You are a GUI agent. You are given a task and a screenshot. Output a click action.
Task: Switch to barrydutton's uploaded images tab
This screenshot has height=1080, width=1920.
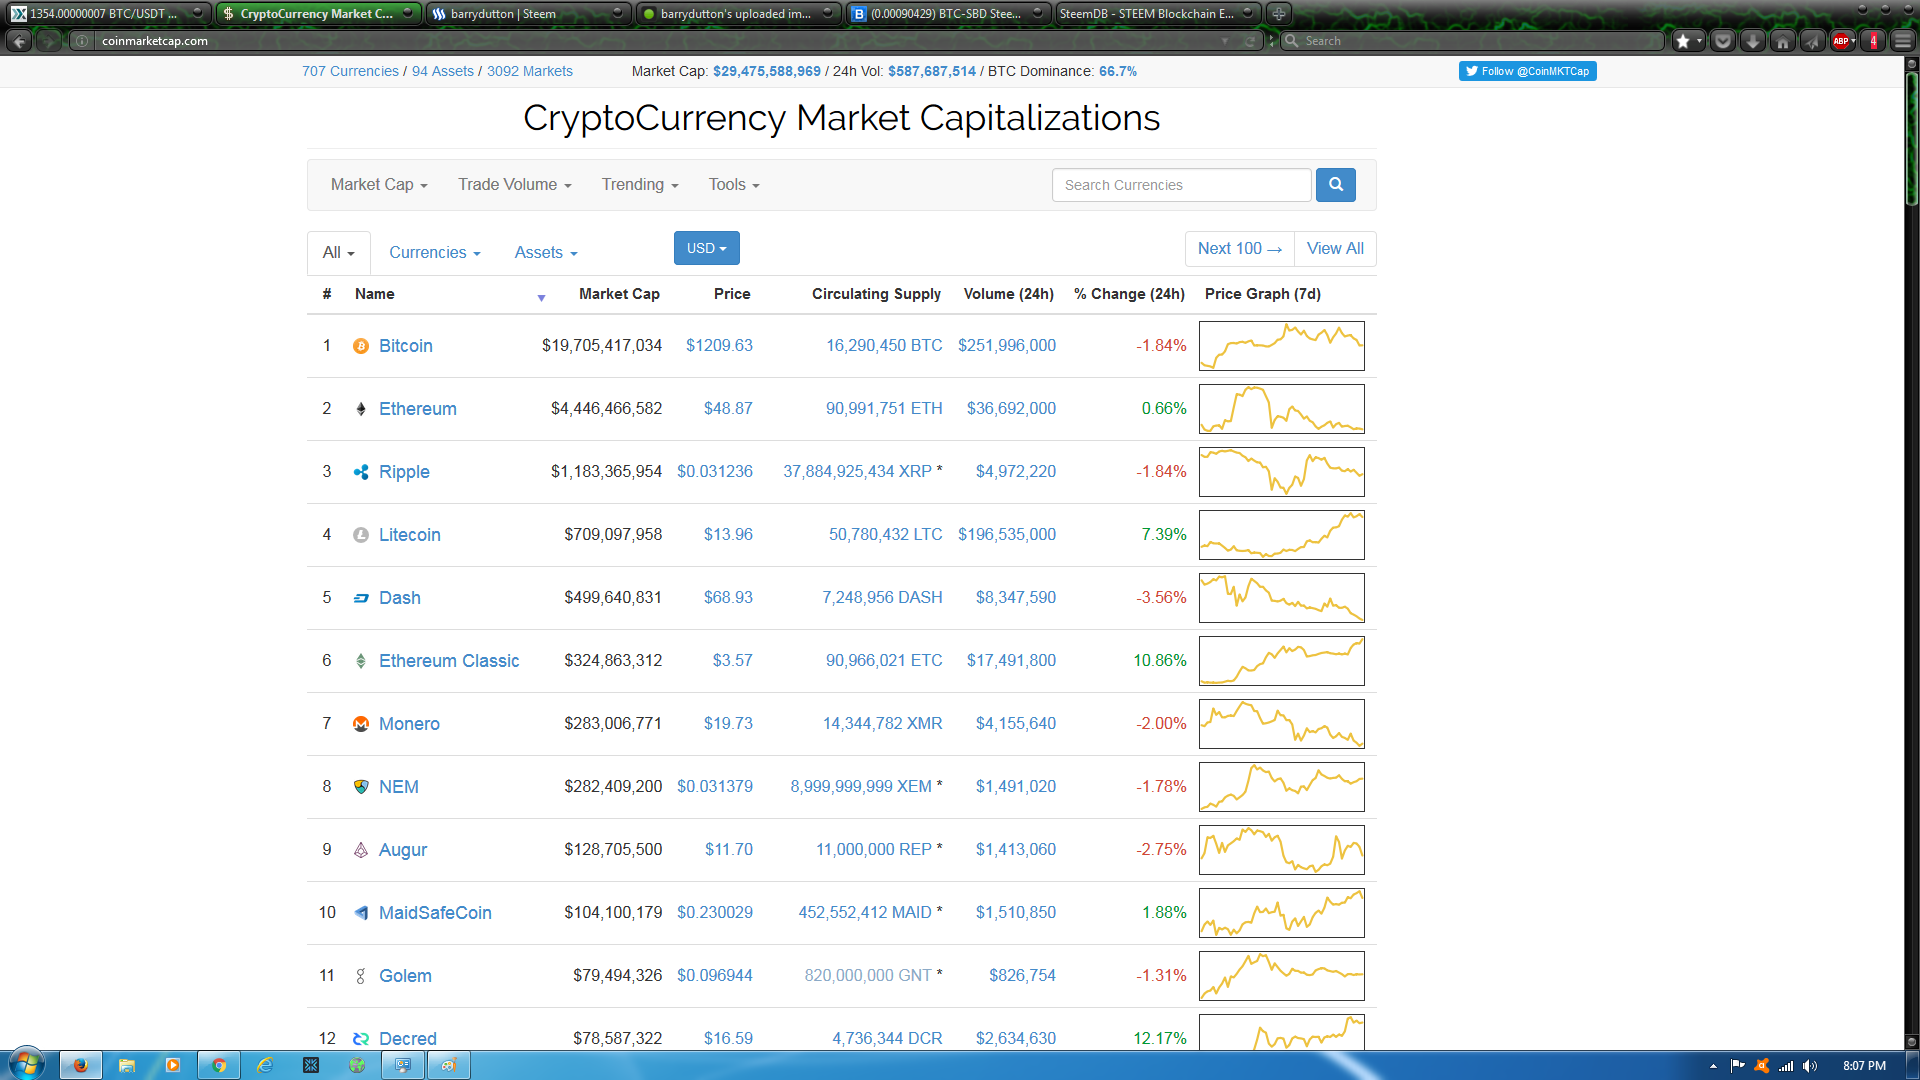[738, 14]
